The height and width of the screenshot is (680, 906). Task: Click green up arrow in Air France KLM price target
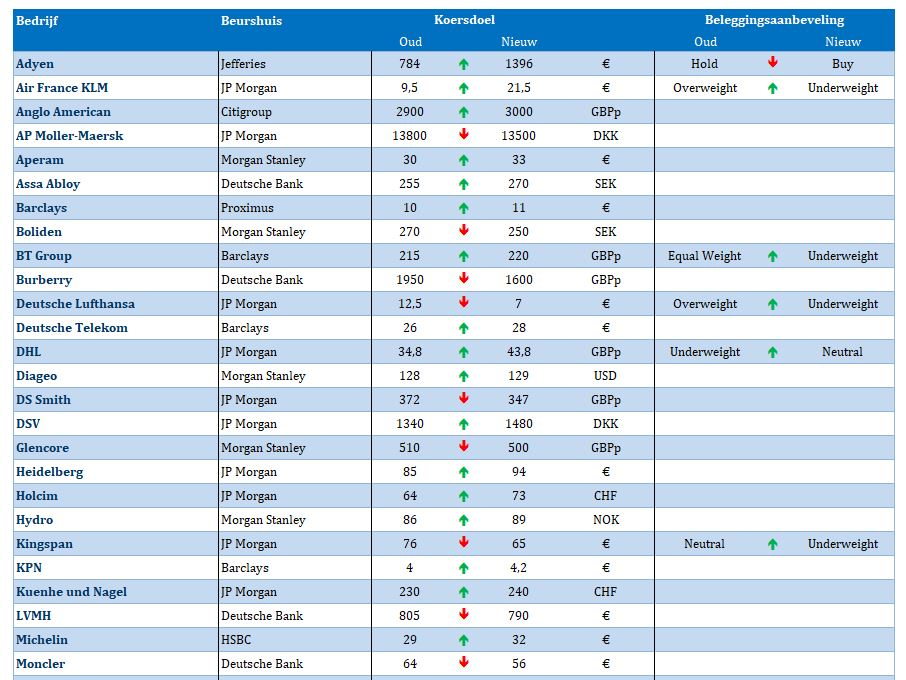click(463, 88)
